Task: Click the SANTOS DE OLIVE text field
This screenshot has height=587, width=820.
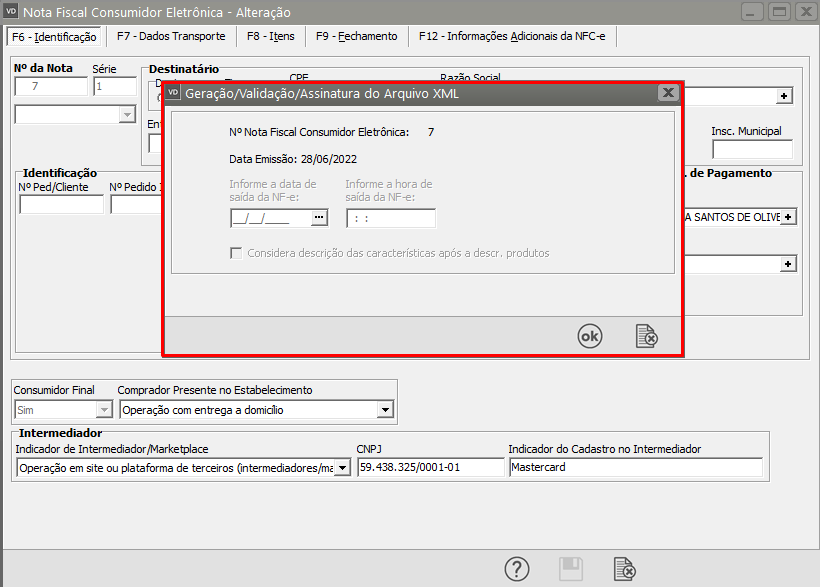Action: (732, 217)
